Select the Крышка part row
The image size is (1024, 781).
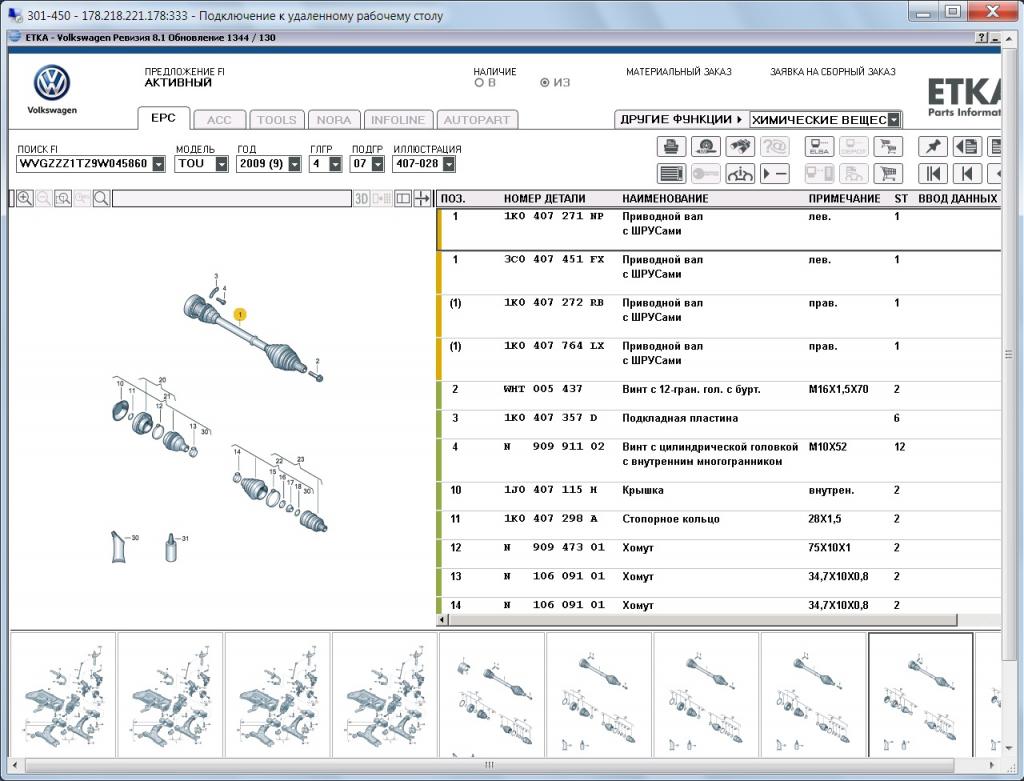tap(718, 497)
